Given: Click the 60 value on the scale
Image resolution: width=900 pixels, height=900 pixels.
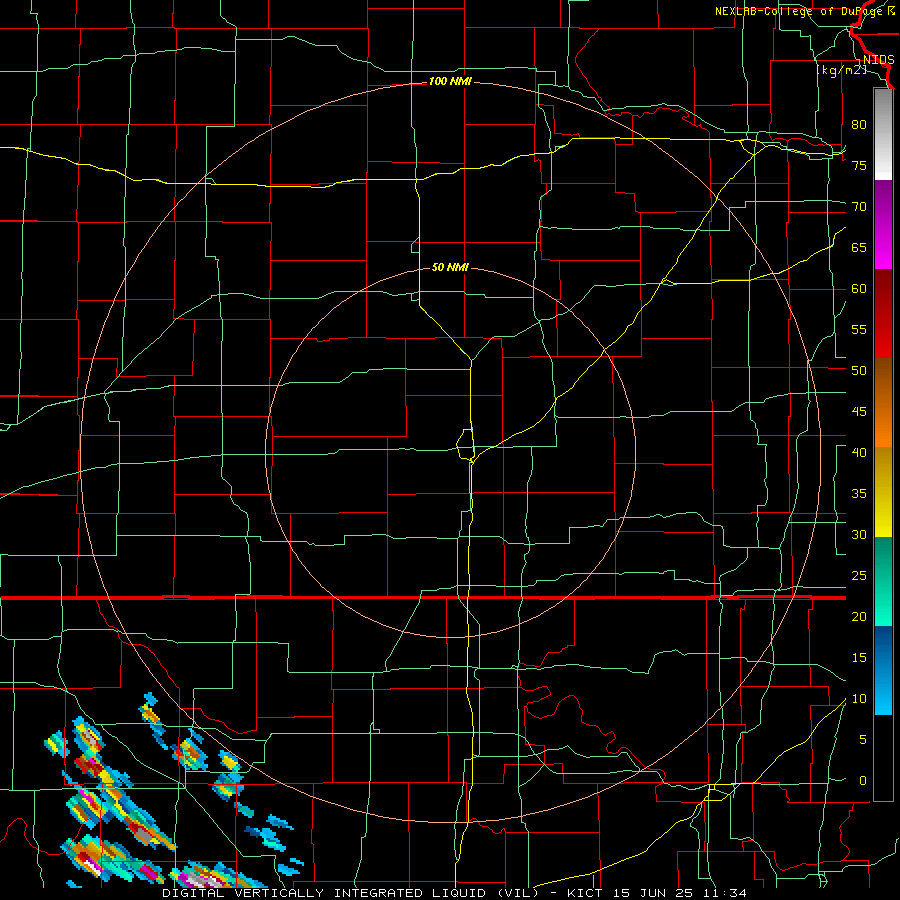Looking at the screenshot, I should point(859,289).
